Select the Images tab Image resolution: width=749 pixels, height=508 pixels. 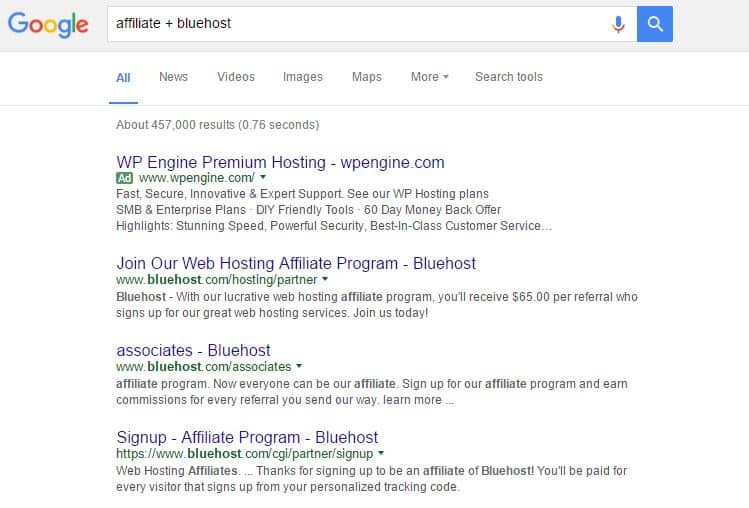point(303,77)
